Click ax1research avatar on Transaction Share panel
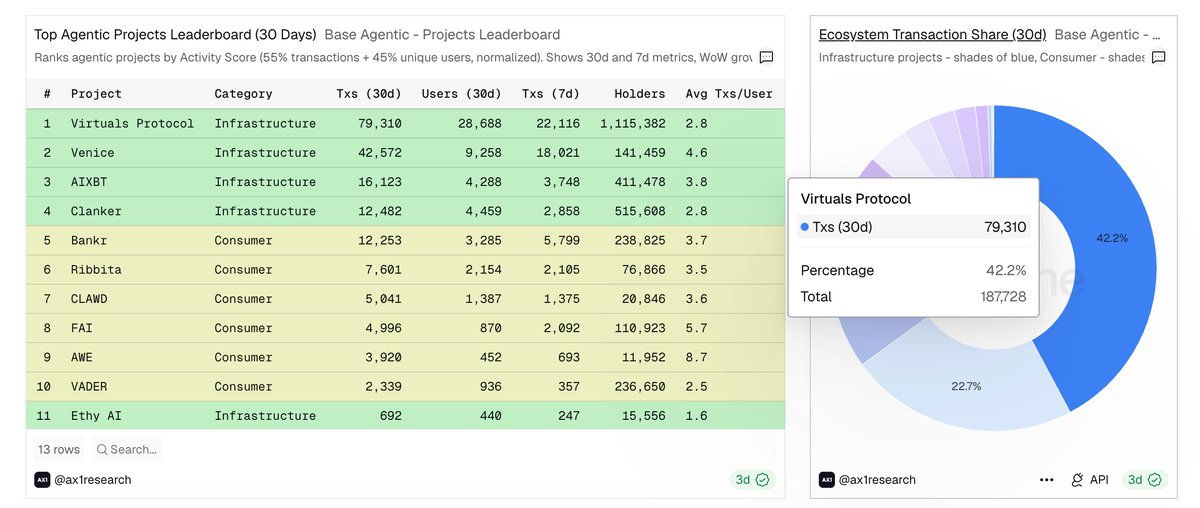Screen dimensions: 1200x508 click(x=826, y=480)
